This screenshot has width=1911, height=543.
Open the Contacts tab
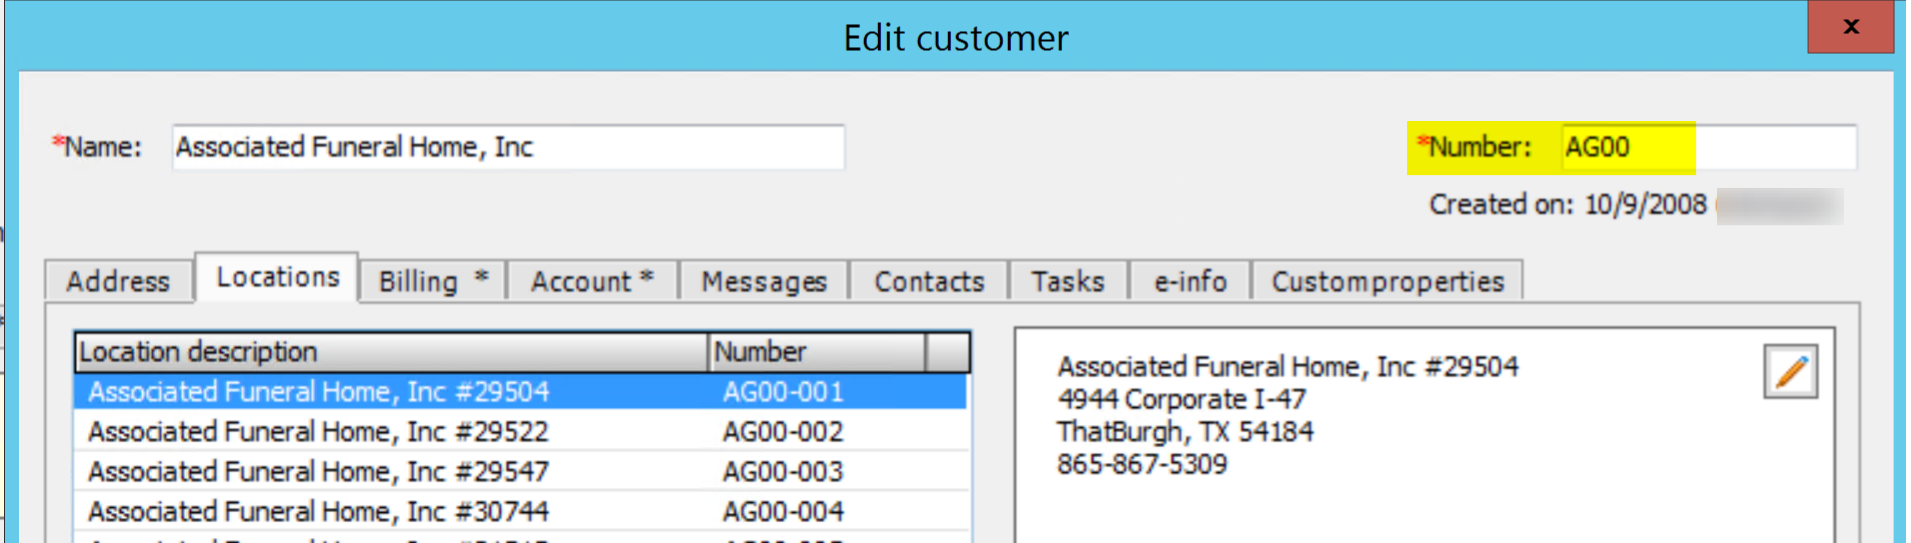coord(929,281)
